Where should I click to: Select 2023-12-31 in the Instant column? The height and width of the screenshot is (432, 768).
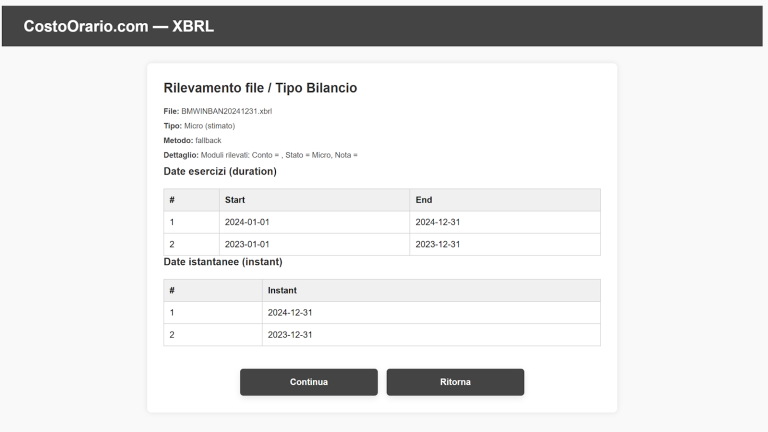(x=290, y=334)
